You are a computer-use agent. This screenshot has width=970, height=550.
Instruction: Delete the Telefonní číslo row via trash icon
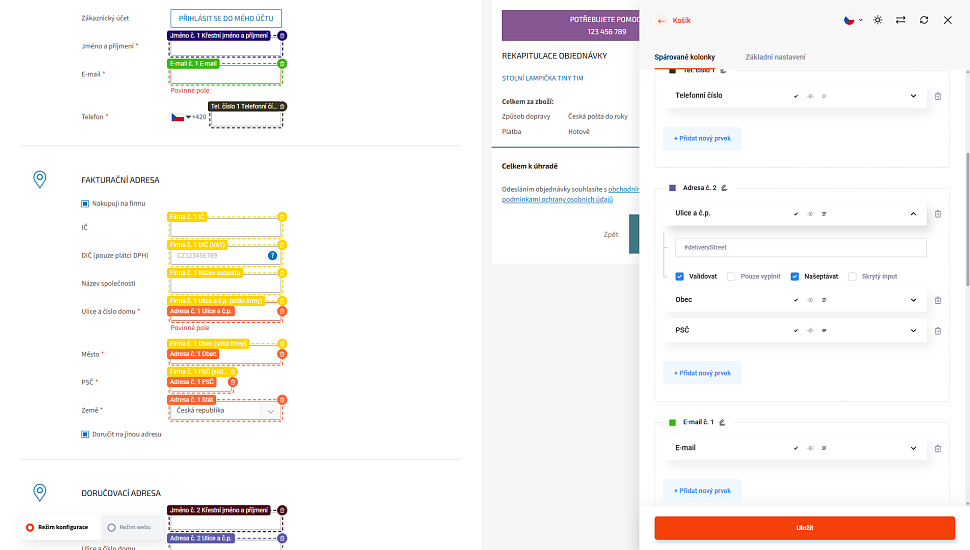938,96
